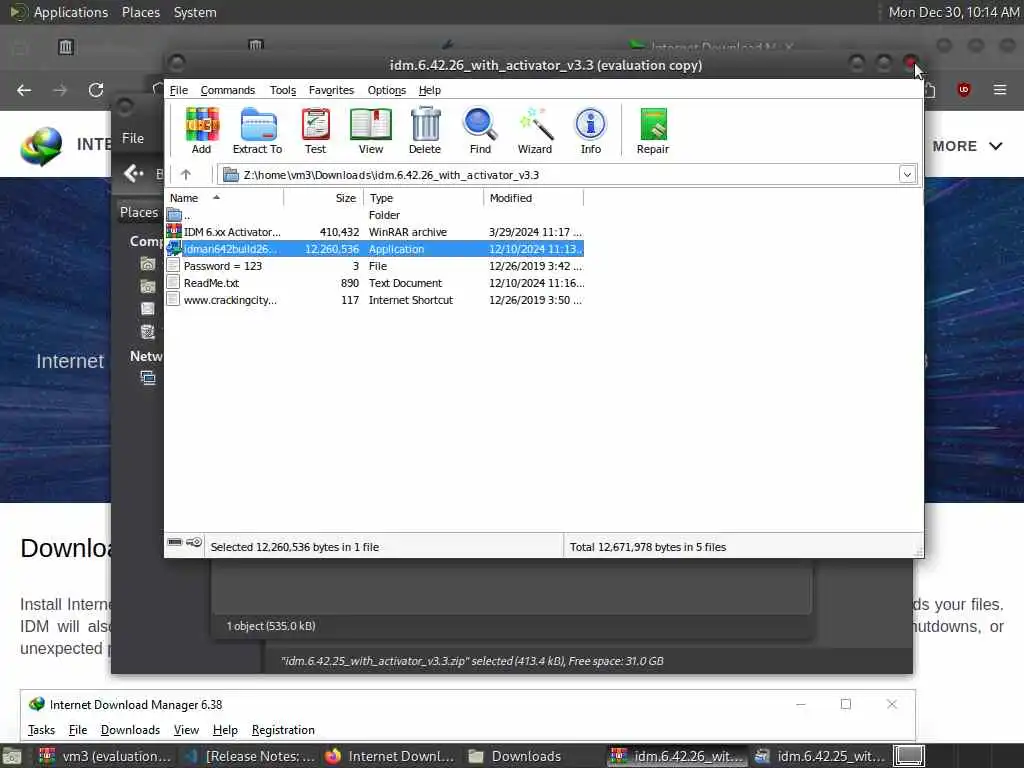
Task: Select idman642build26 application row
Action: [374, 249]
